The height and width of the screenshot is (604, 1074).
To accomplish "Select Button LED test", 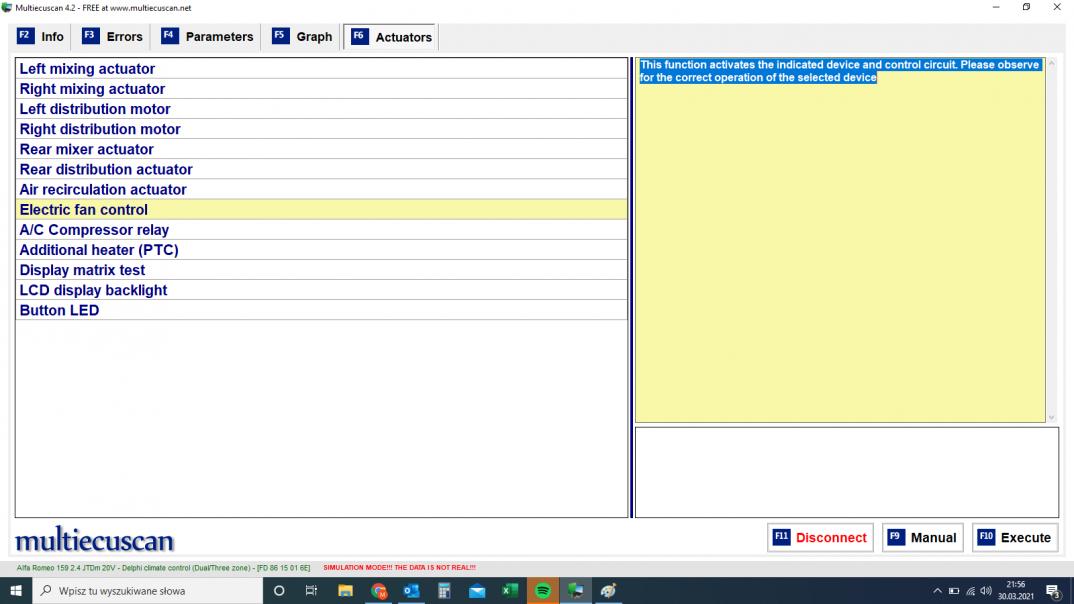I will (321, 310).
